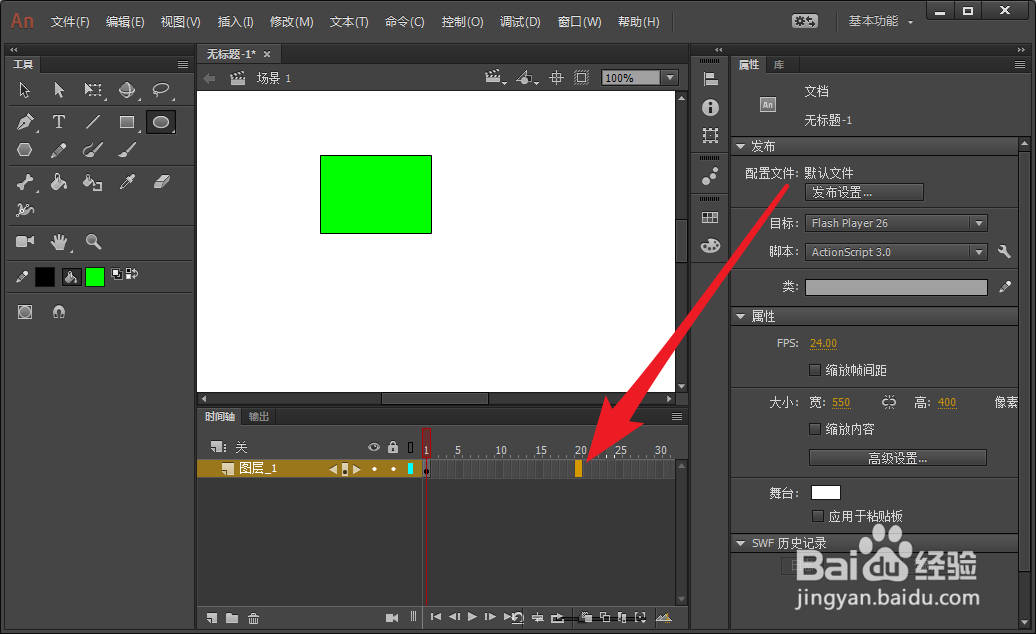1036x634 pixels.
Task: Select the Eraser tool
Action: (x=162, y=182)
